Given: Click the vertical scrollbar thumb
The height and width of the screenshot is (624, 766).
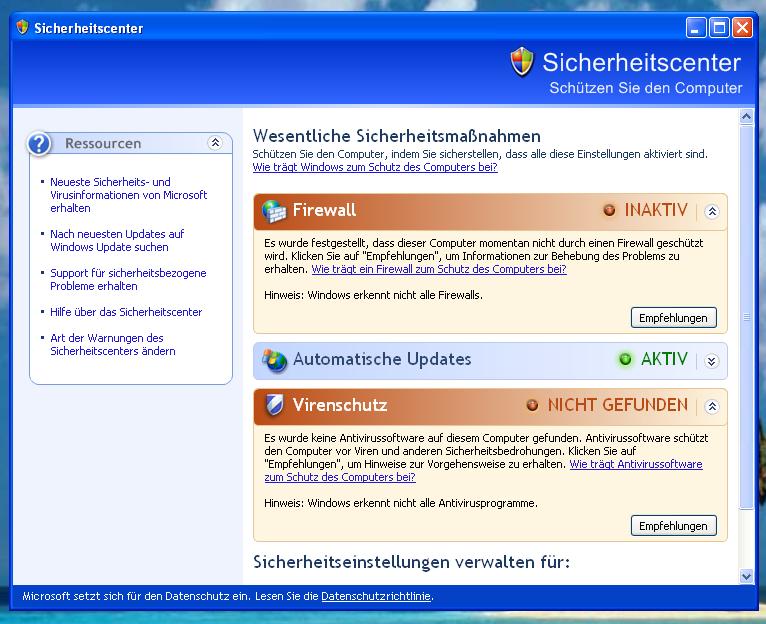Looking at the screenshot, I should (746, 317).
